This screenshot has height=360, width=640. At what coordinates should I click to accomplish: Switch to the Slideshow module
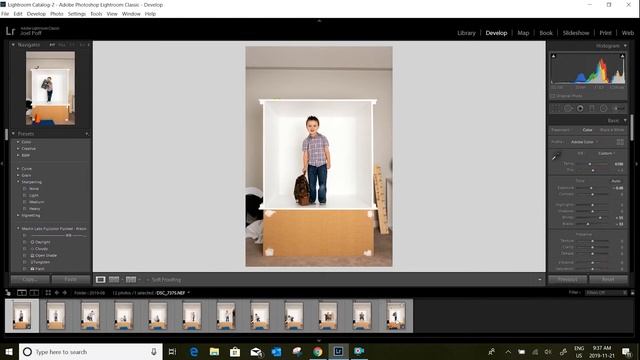[x=576, y=33]
